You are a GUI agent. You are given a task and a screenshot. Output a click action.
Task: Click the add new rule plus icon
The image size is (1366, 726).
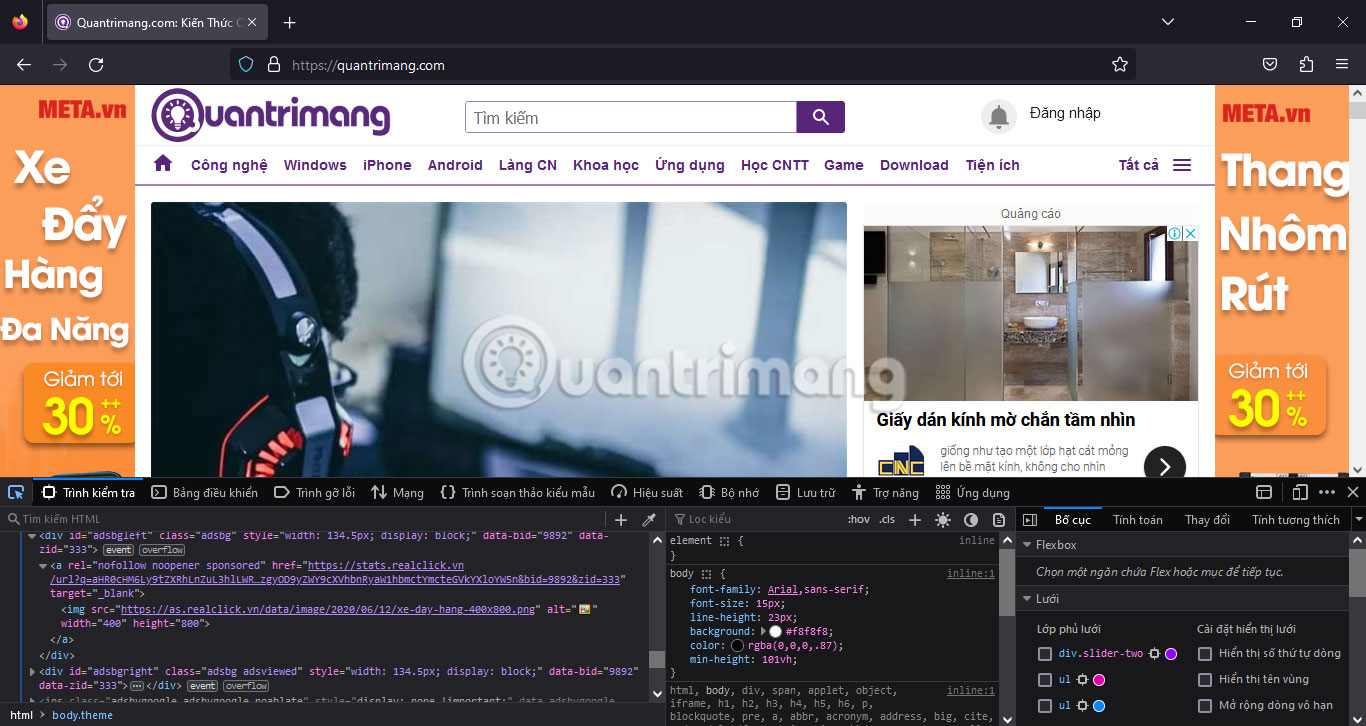coord(914,519)
